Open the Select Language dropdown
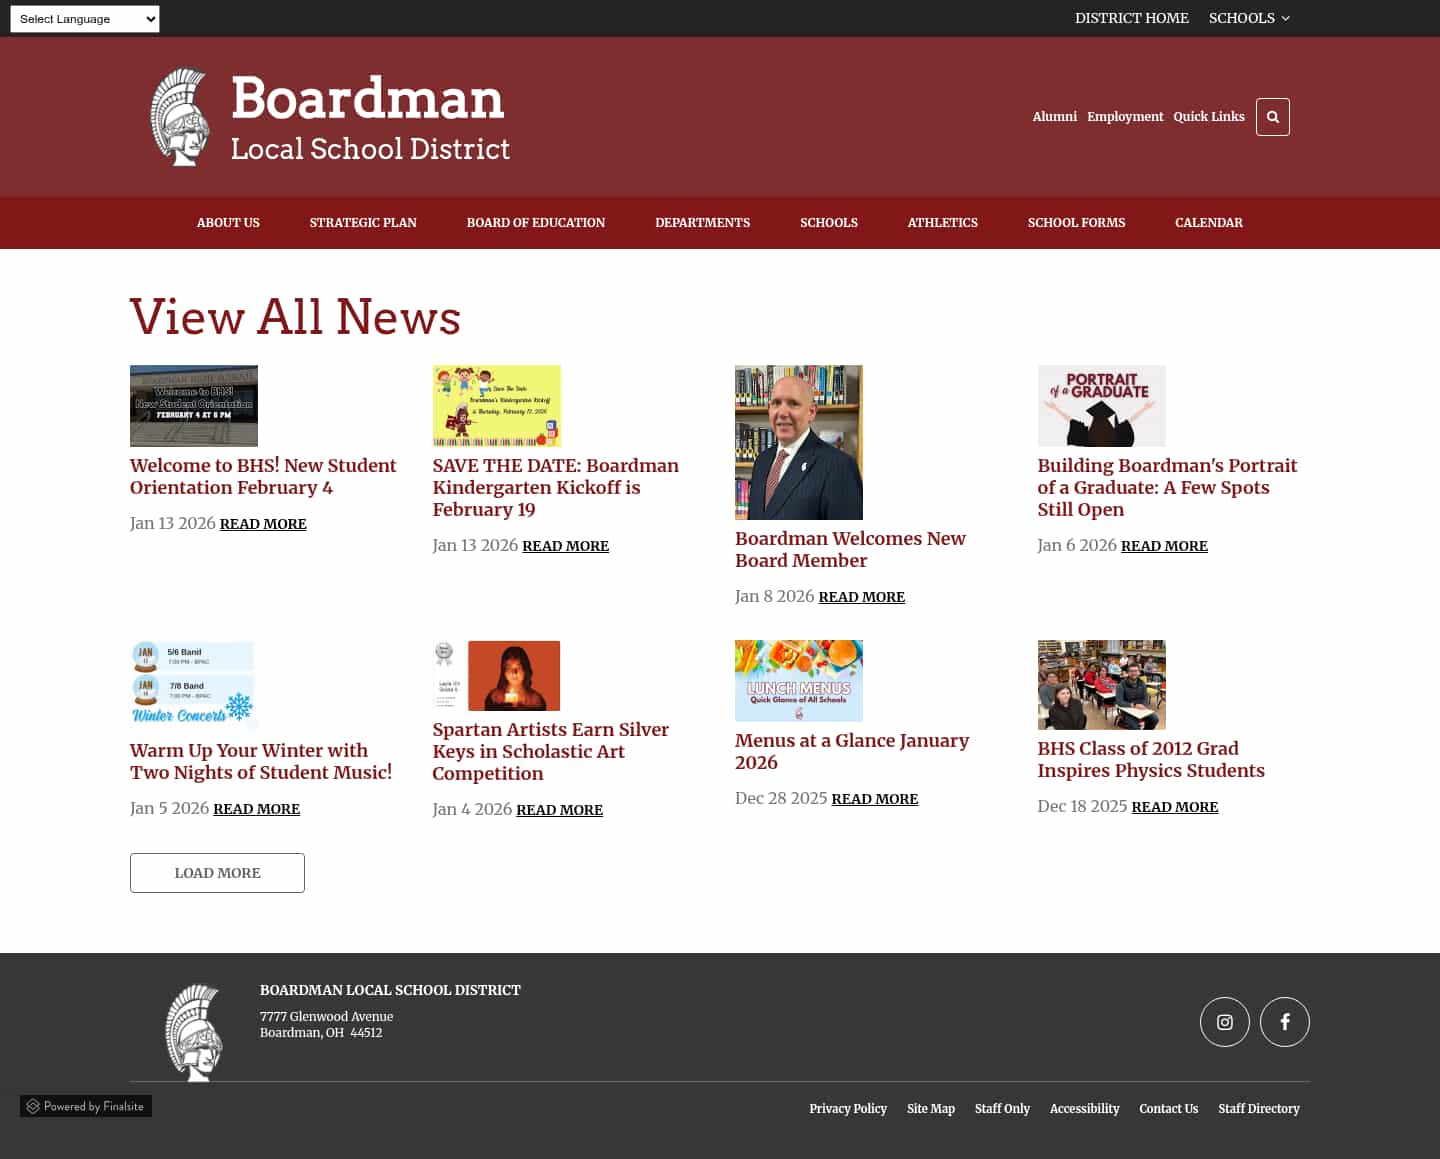1440x1159 pixels. point(84,18)
